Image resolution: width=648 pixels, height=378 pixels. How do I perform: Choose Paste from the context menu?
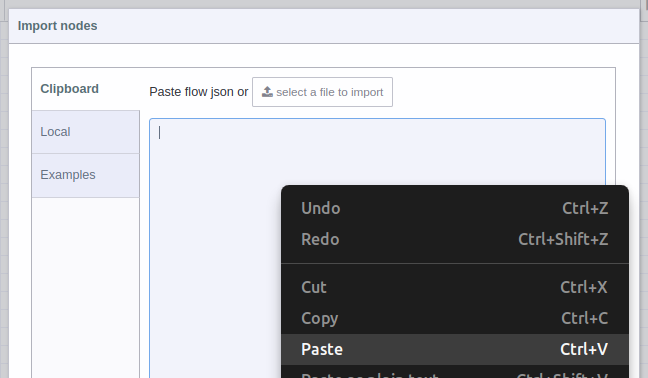pyautogui.click(x=455, y=349)
